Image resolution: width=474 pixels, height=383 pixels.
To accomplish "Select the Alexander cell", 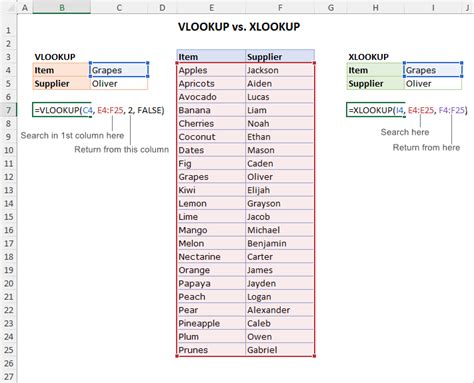I will pyautogui.click(x=280, y=310).
